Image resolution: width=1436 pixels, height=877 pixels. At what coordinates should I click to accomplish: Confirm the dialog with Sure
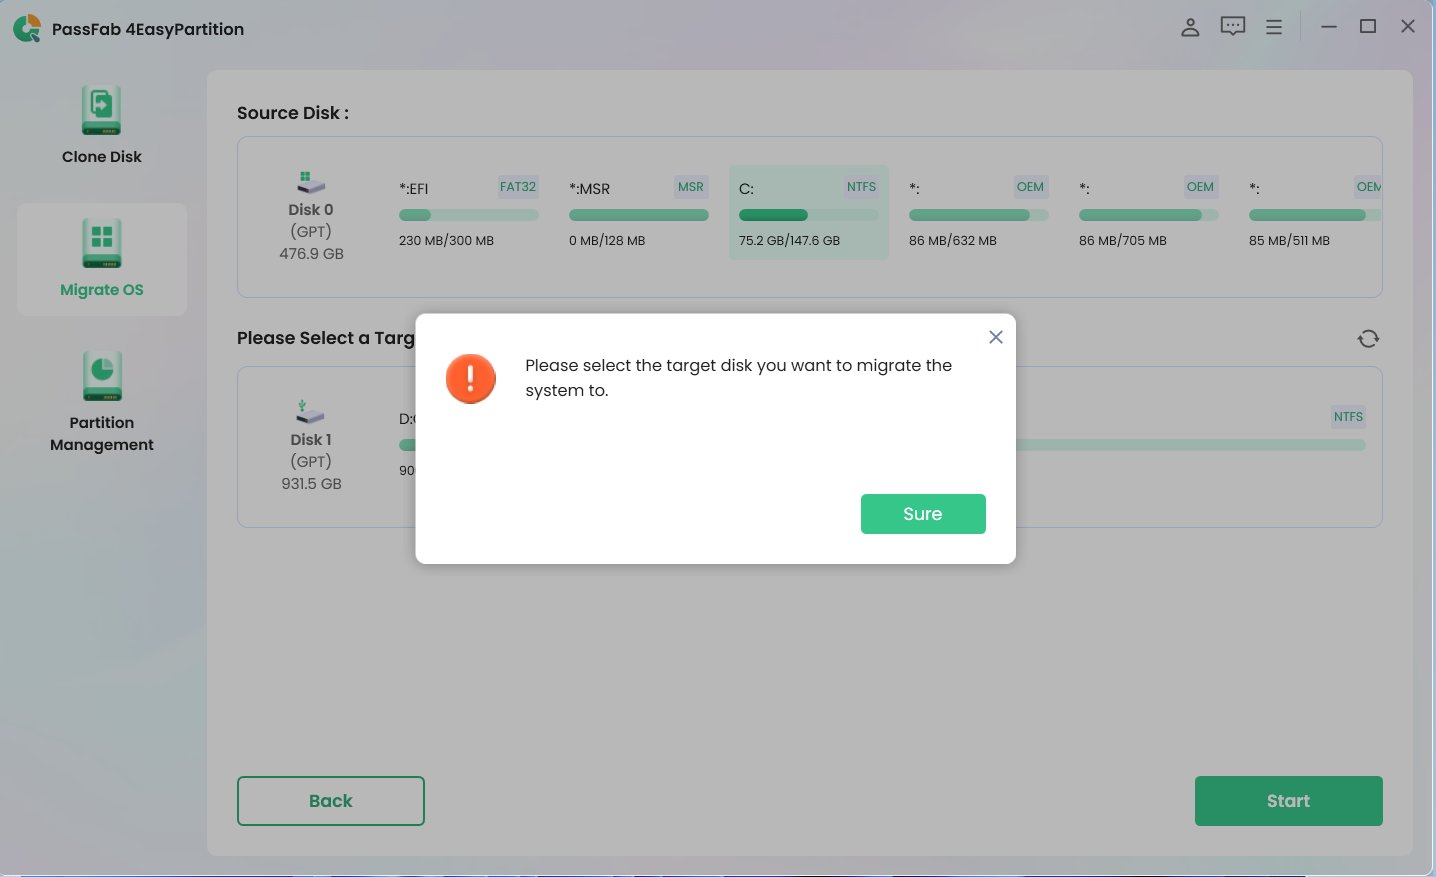pos(922,513)
